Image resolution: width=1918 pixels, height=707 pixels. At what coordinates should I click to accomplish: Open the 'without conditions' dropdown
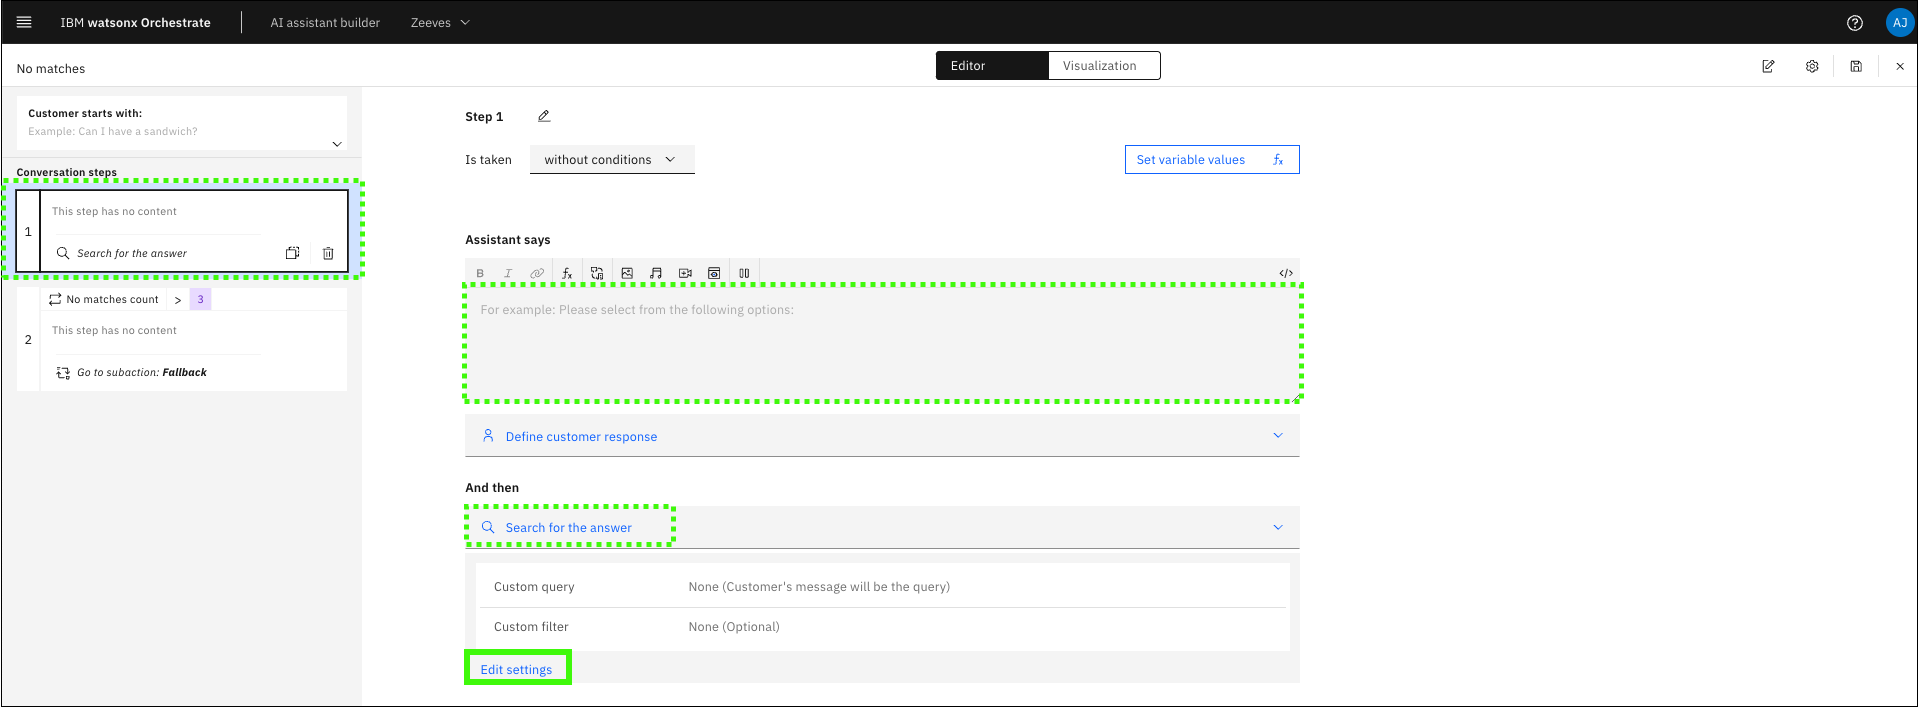pos(611,160)
